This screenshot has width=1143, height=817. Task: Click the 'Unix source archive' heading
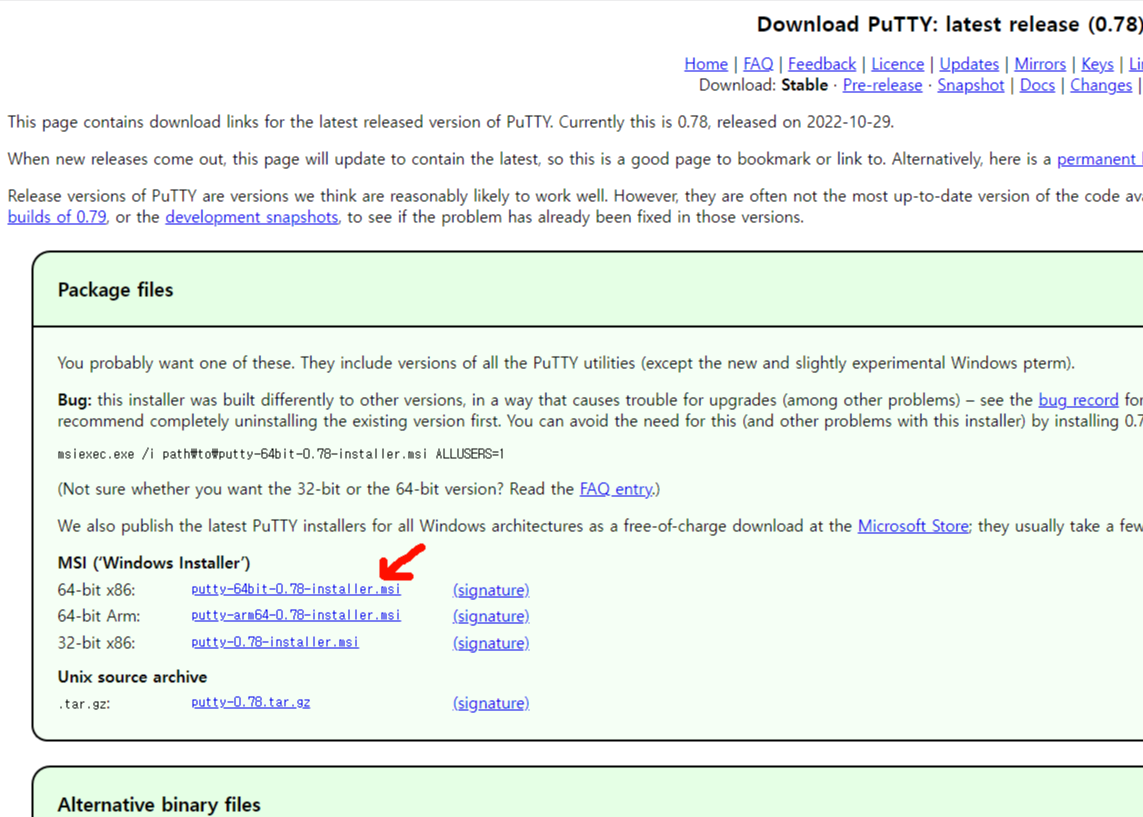132,677
